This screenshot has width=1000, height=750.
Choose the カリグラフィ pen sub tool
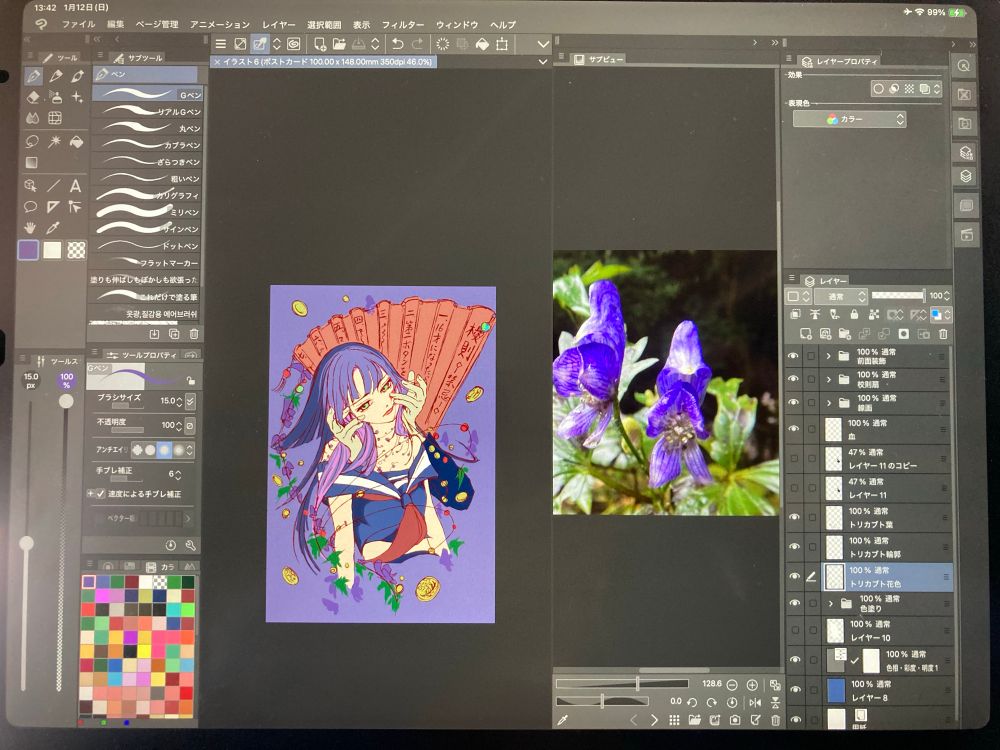[x=150, y=195]
